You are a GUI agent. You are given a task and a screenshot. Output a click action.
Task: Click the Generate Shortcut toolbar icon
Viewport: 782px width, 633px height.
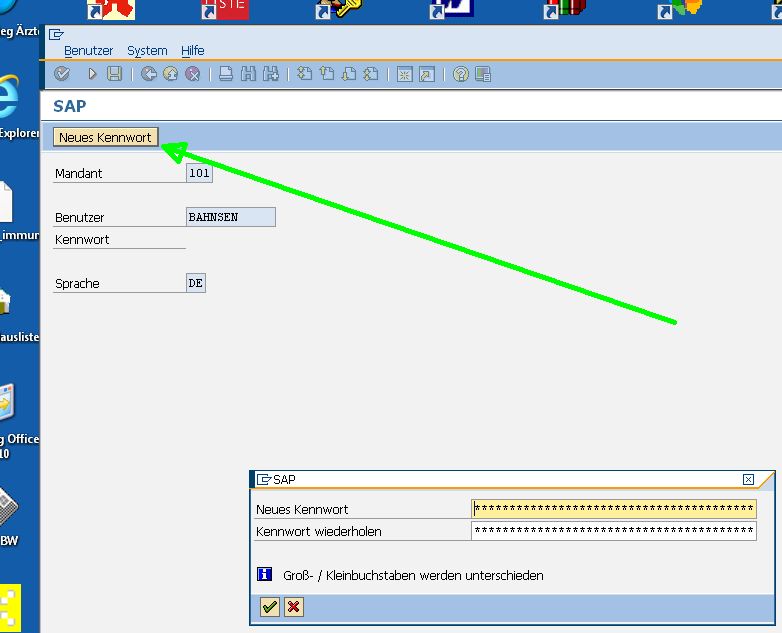click(x=427, y=75)
